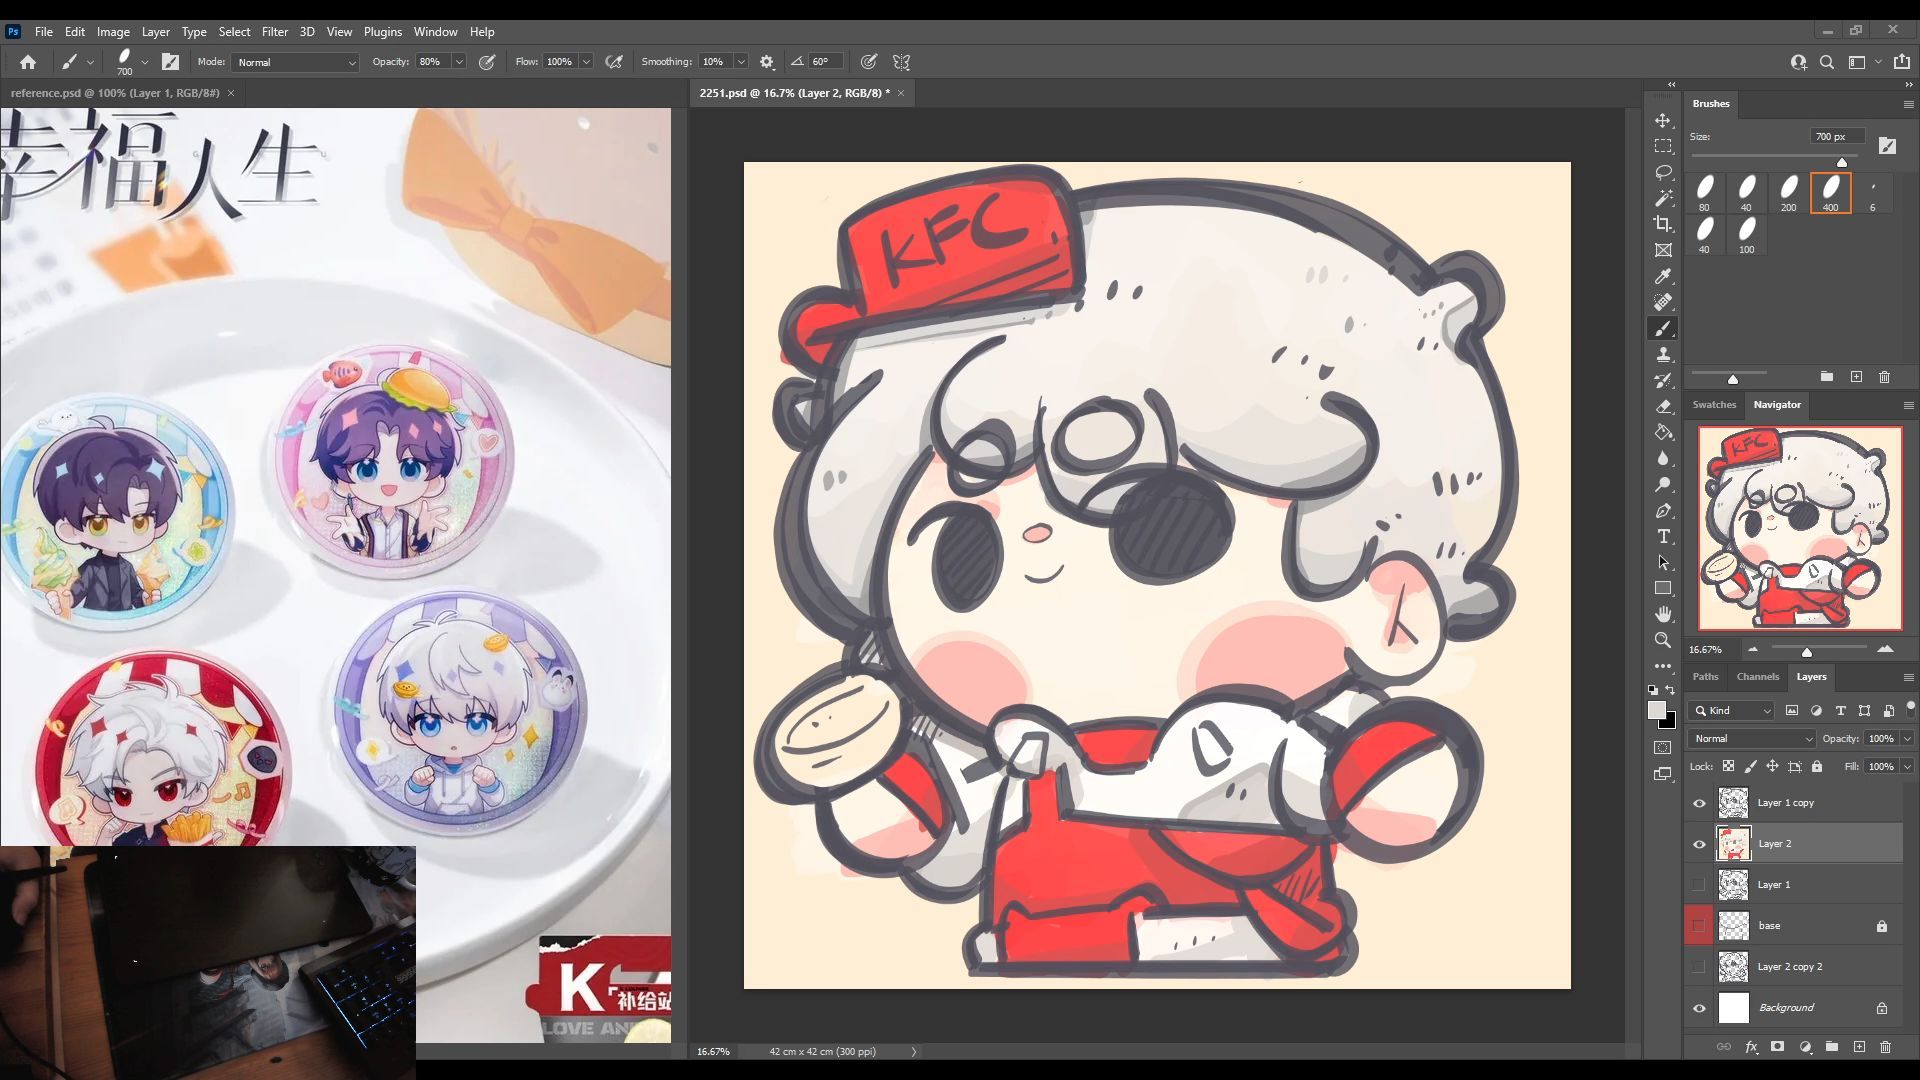Hide the Background layer
The height and width of the screenshot is (1080, 1920).
coord(1699,1008)
